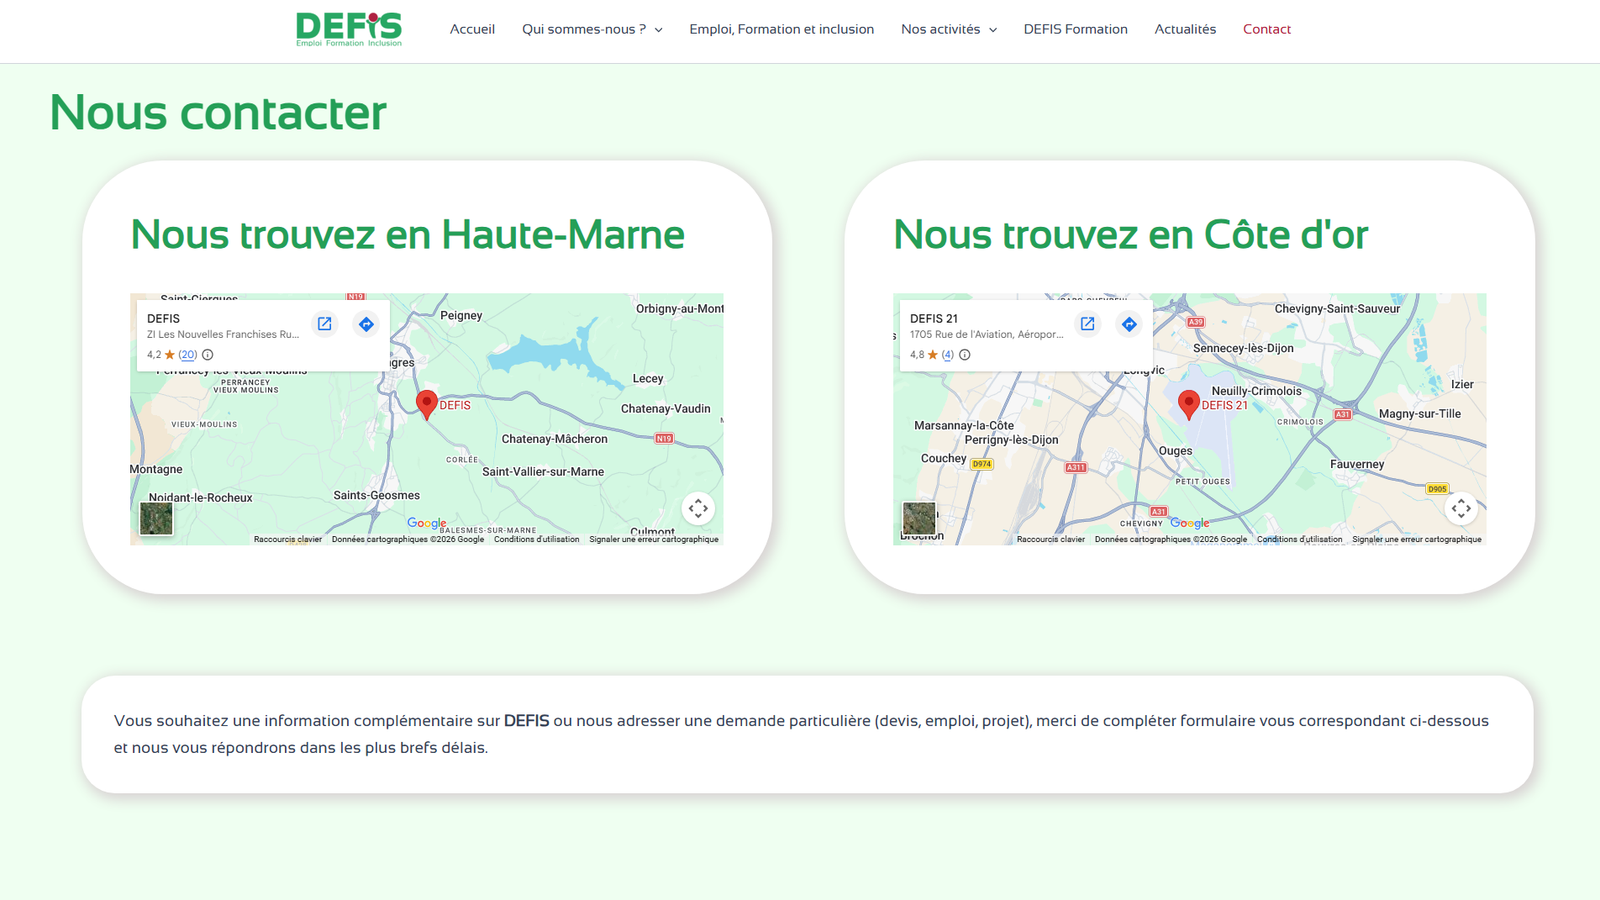
Task: Open larger map for DEFIS Haute-Marne
Action: pyautogui.click(x=324, y=324)
